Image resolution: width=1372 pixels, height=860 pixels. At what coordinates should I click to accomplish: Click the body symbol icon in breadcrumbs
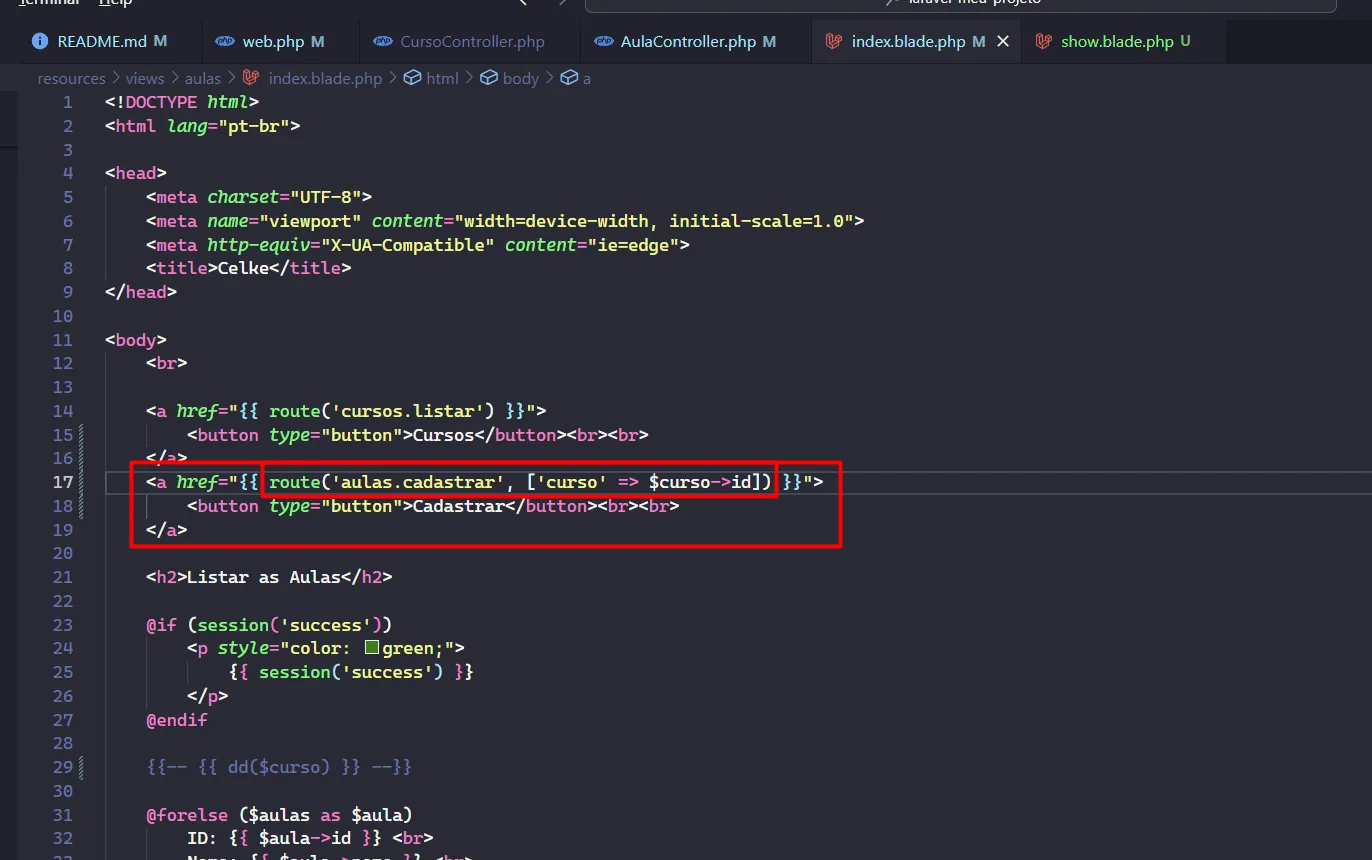pos(489,78)
